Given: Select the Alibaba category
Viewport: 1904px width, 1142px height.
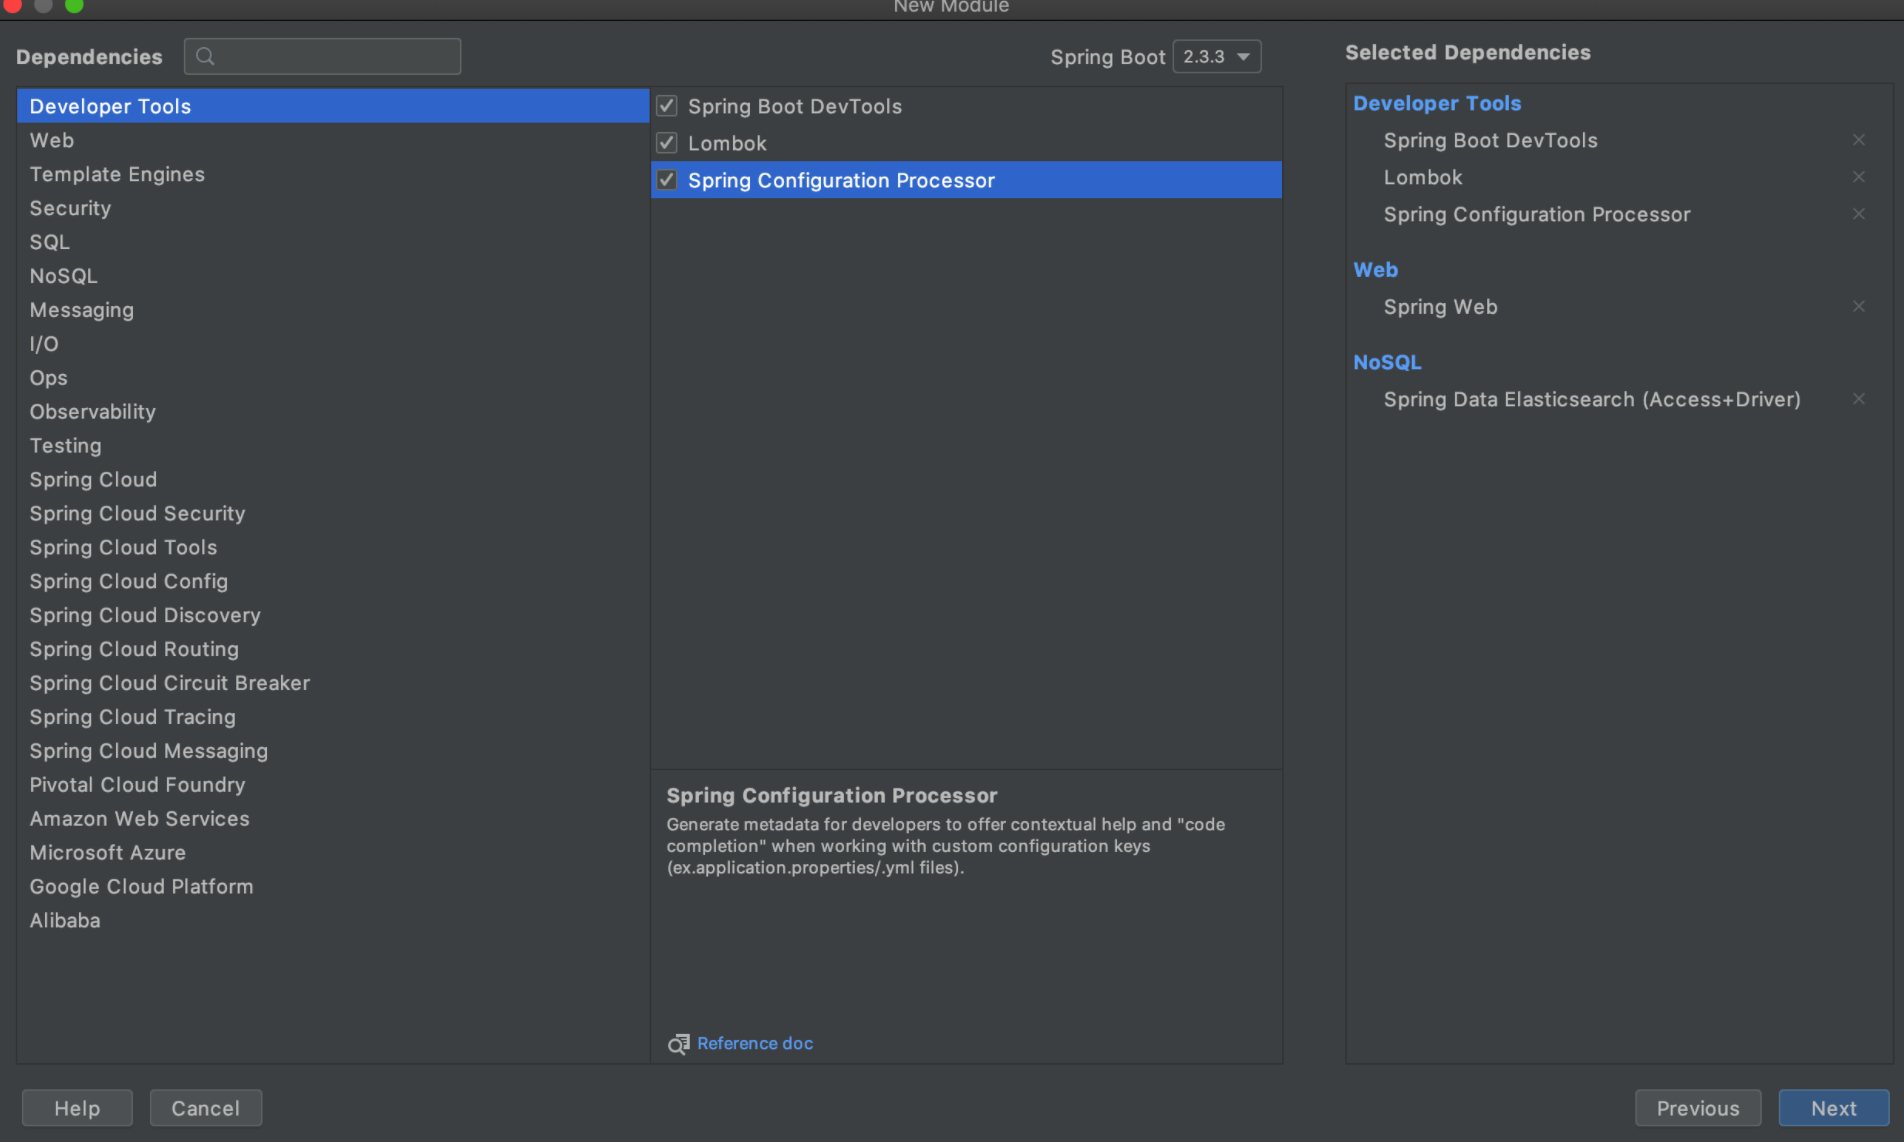Looking at the screenshot, I should [333, 921].
